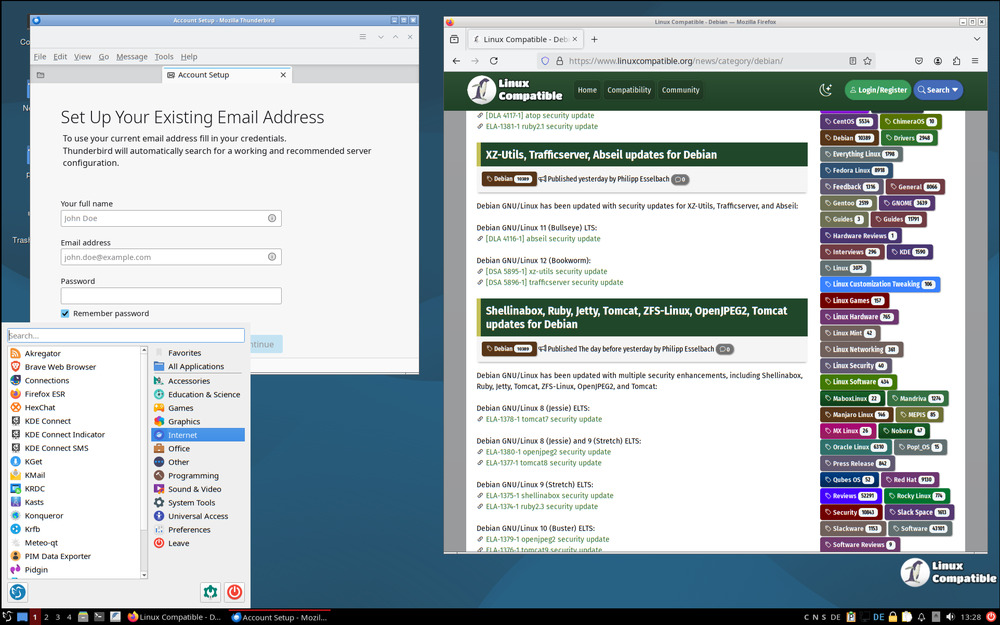Open HexChat from the Internet list
This screenshot has width=1000, height=625.
(40, 408)
